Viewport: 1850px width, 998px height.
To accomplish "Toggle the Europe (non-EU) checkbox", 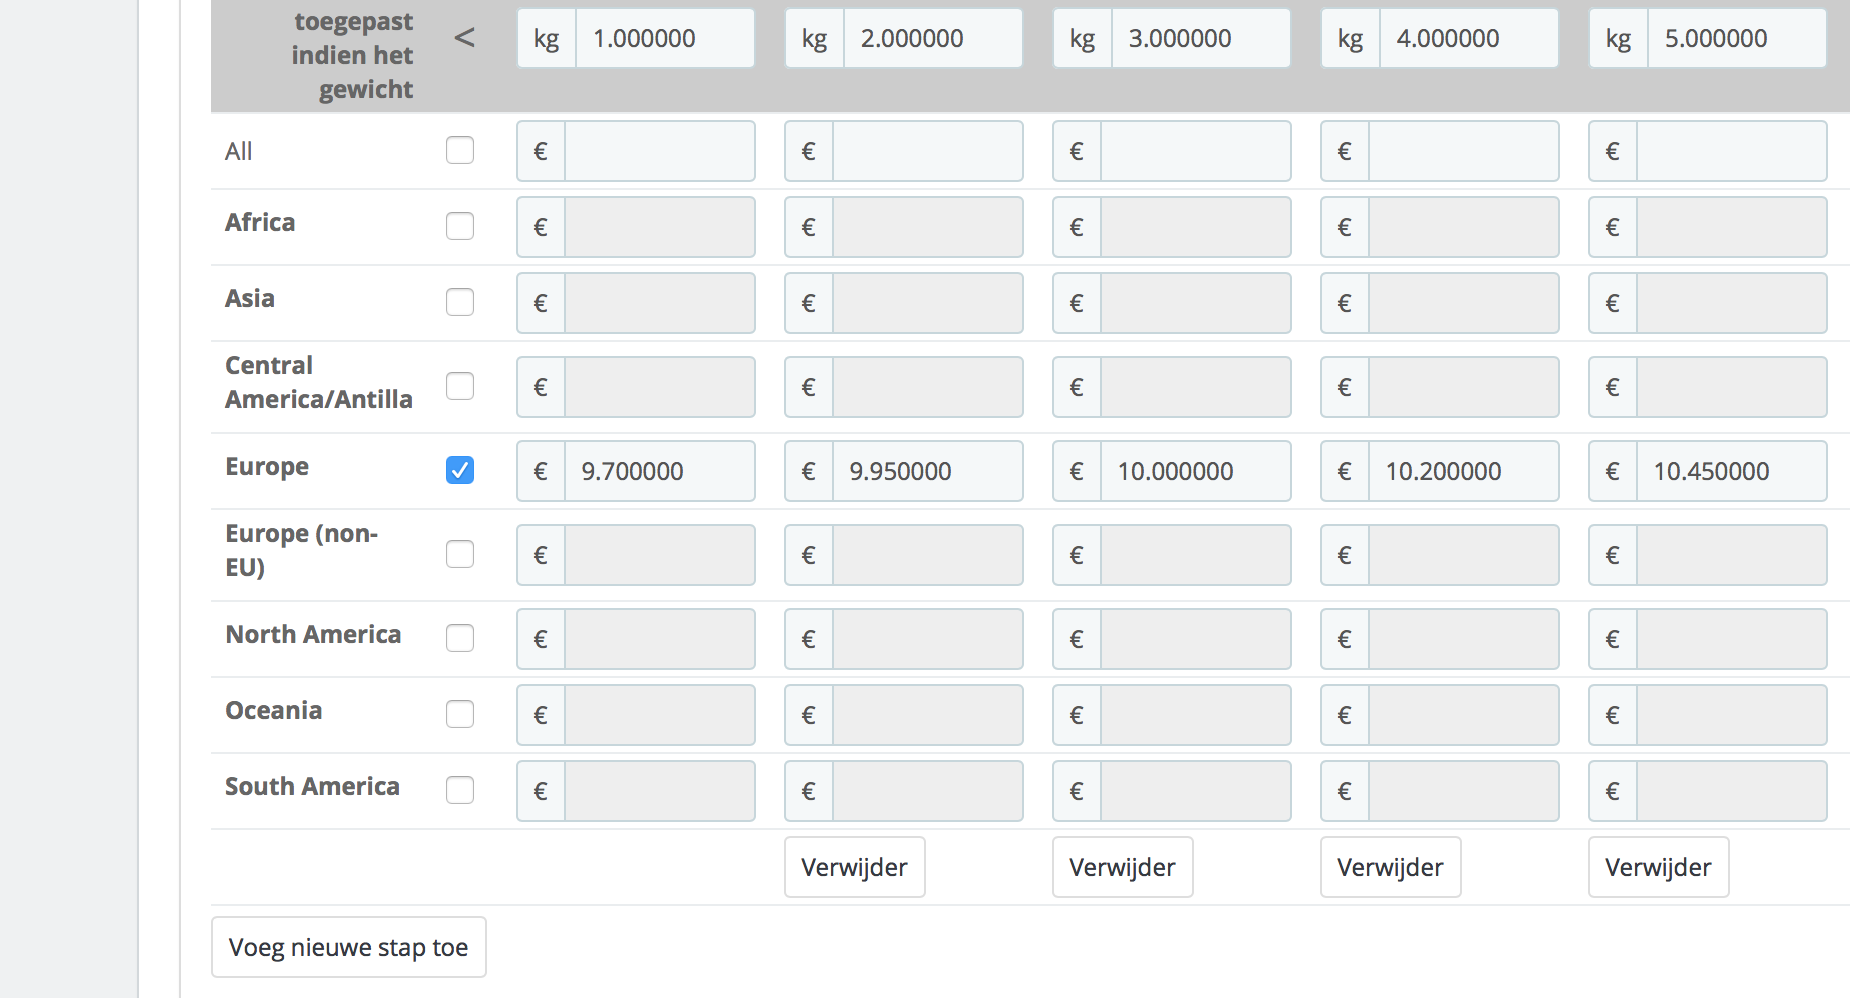I will coord(460,554).
